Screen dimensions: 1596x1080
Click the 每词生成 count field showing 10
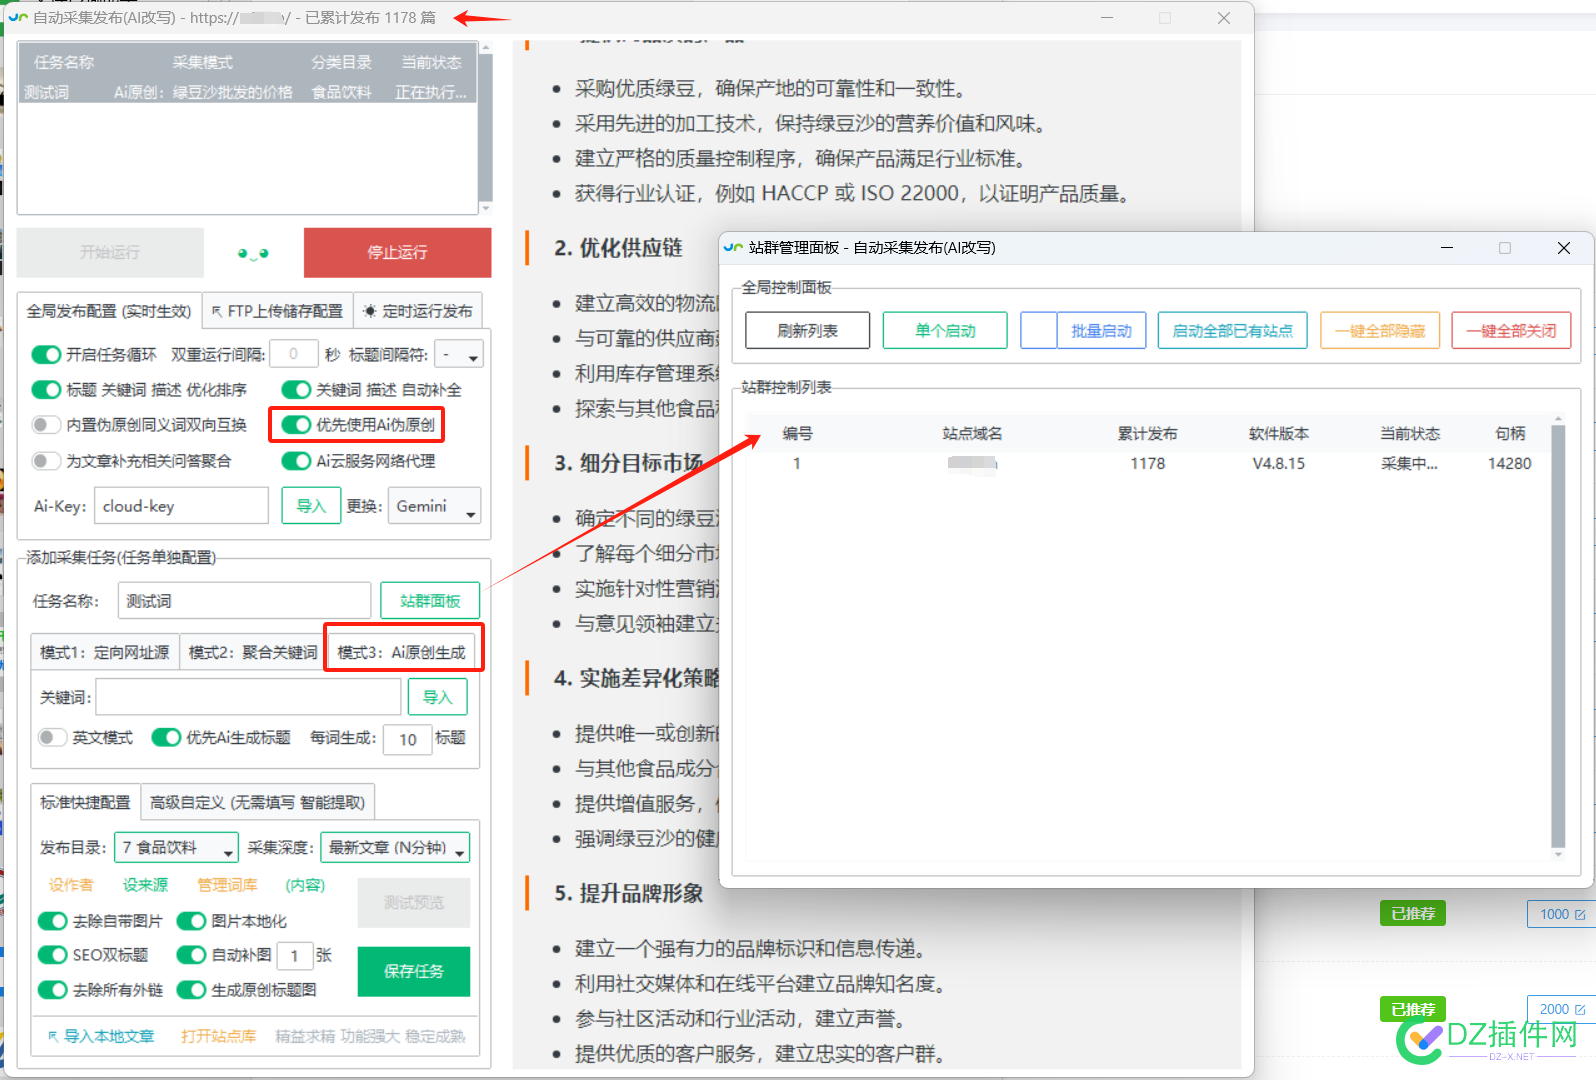tap(408, 739)
